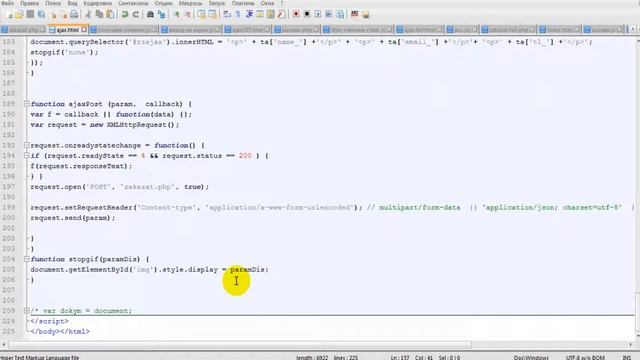Open the Плагины menu
The image size is (640, 360).
243,3
